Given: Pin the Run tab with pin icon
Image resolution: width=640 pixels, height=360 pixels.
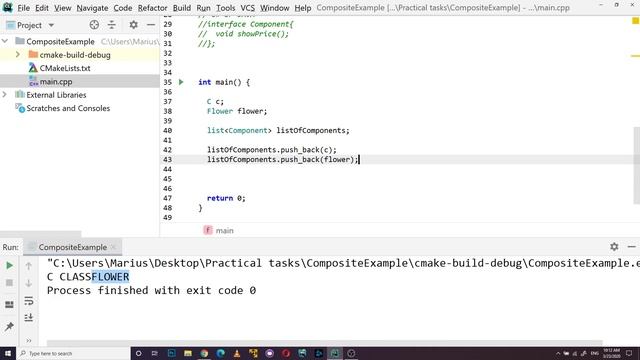Looking at the screenshot, I should [x=9, y=326].
